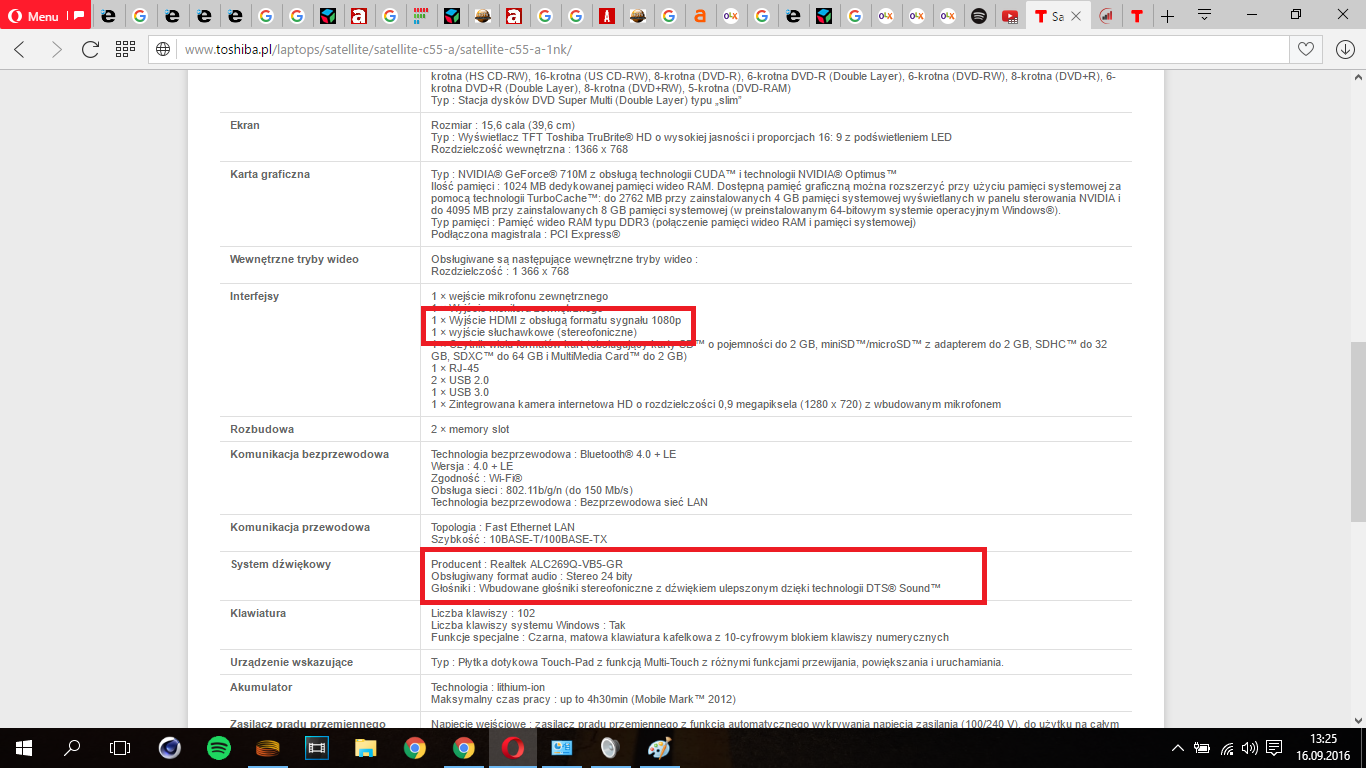Open a new tab with the plus button
Viewport: 1366px width, 768px height.
click(1167, 16)
